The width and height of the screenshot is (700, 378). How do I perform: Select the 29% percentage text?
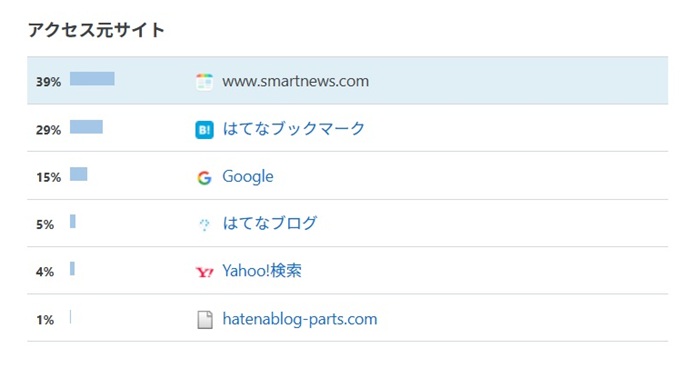pyautogui.click(x=49, y=130)
